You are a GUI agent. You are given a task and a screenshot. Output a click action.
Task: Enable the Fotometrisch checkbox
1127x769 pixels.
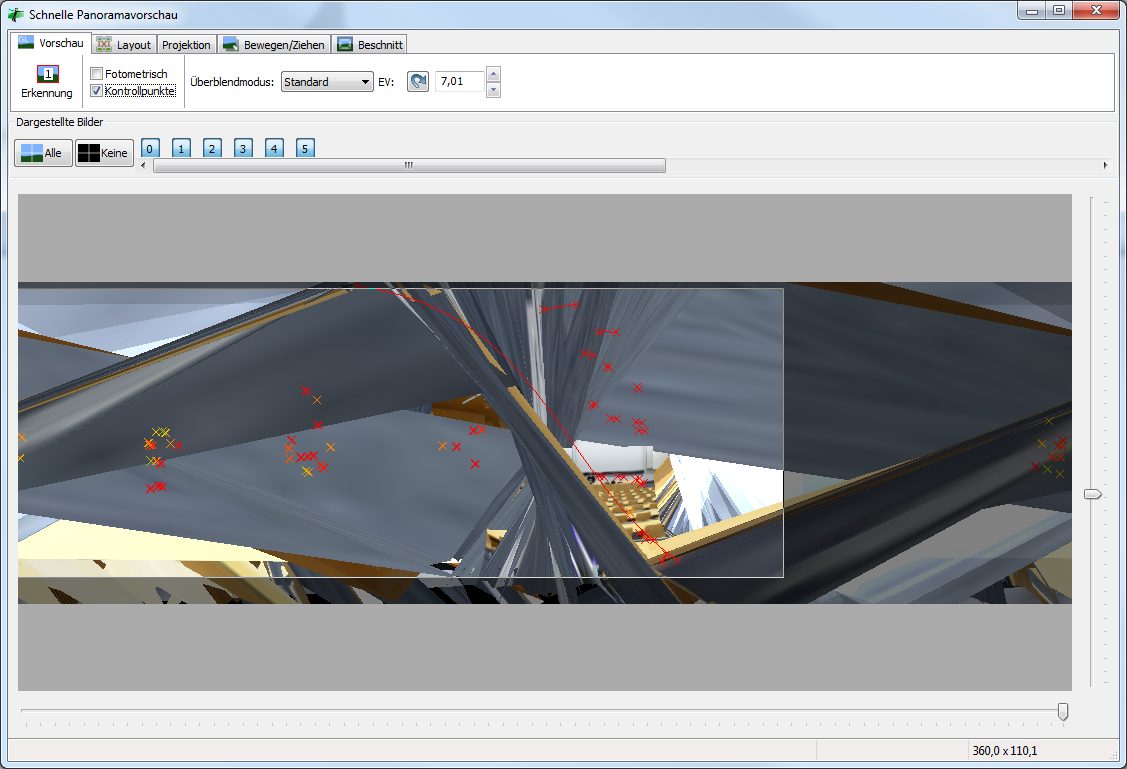pos(97,74)
